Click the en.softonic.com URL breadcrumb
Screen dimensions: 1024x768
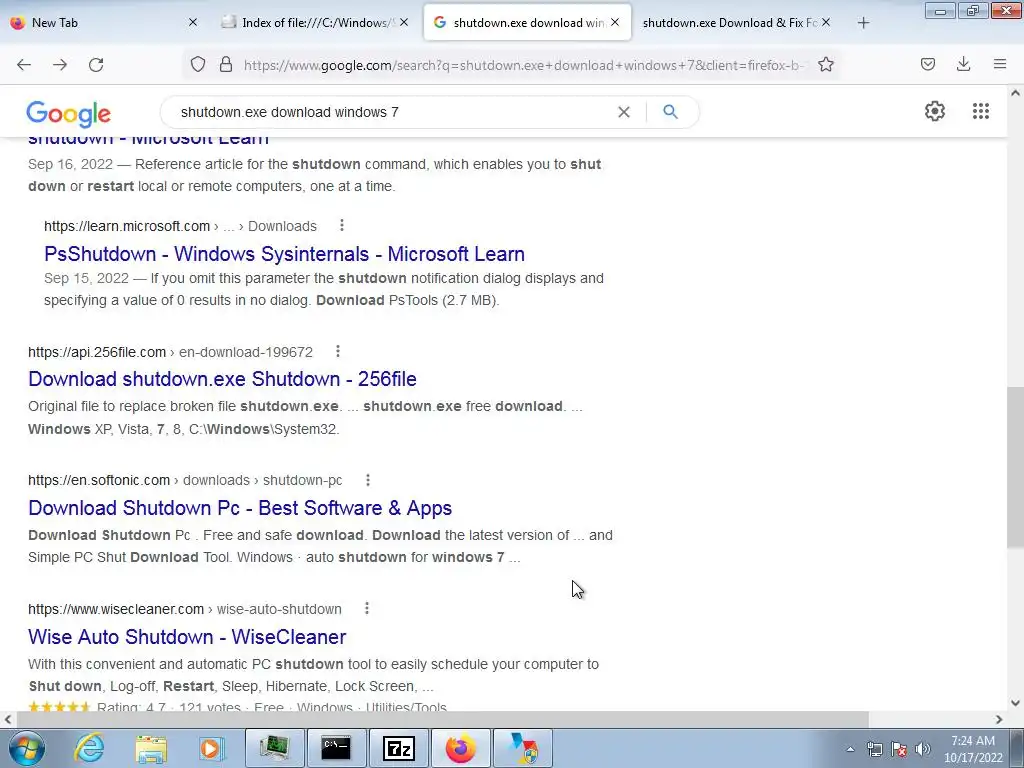(185, 480)
